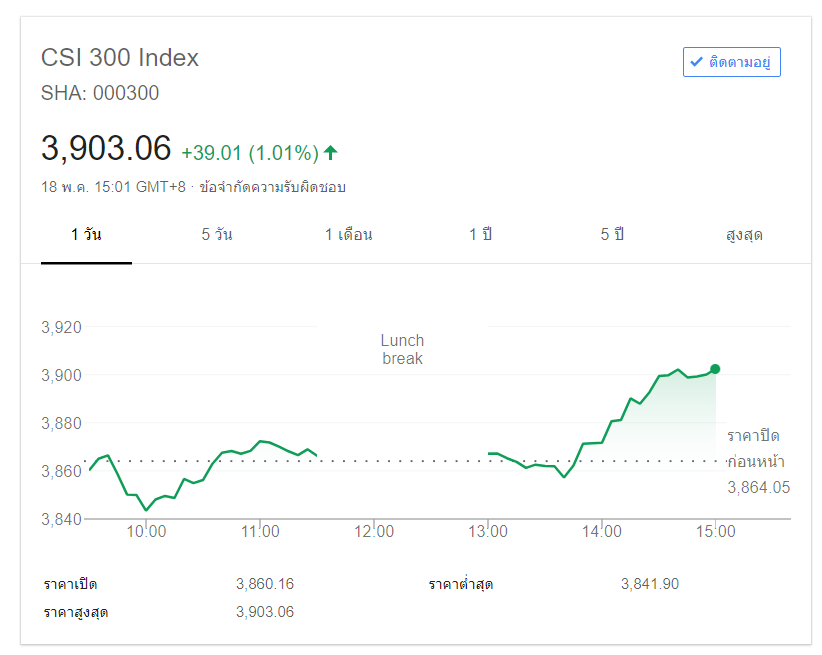The width and height of the screenshot is (822, 655).
Task: Toggle the ติดตามอยู่ following button text
Action: pyautogui.click(x=739, y=62)
